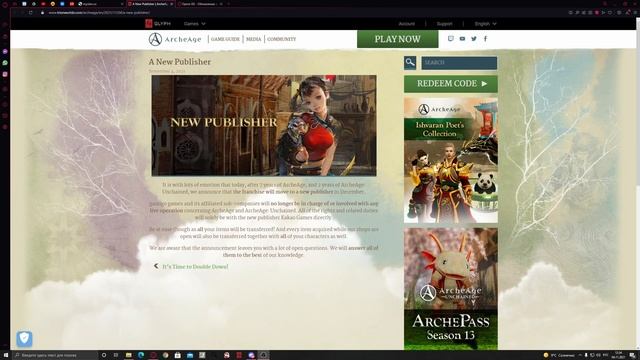
Task: Open the Instagram icon in browser sidebar
Action: [5, 74]
